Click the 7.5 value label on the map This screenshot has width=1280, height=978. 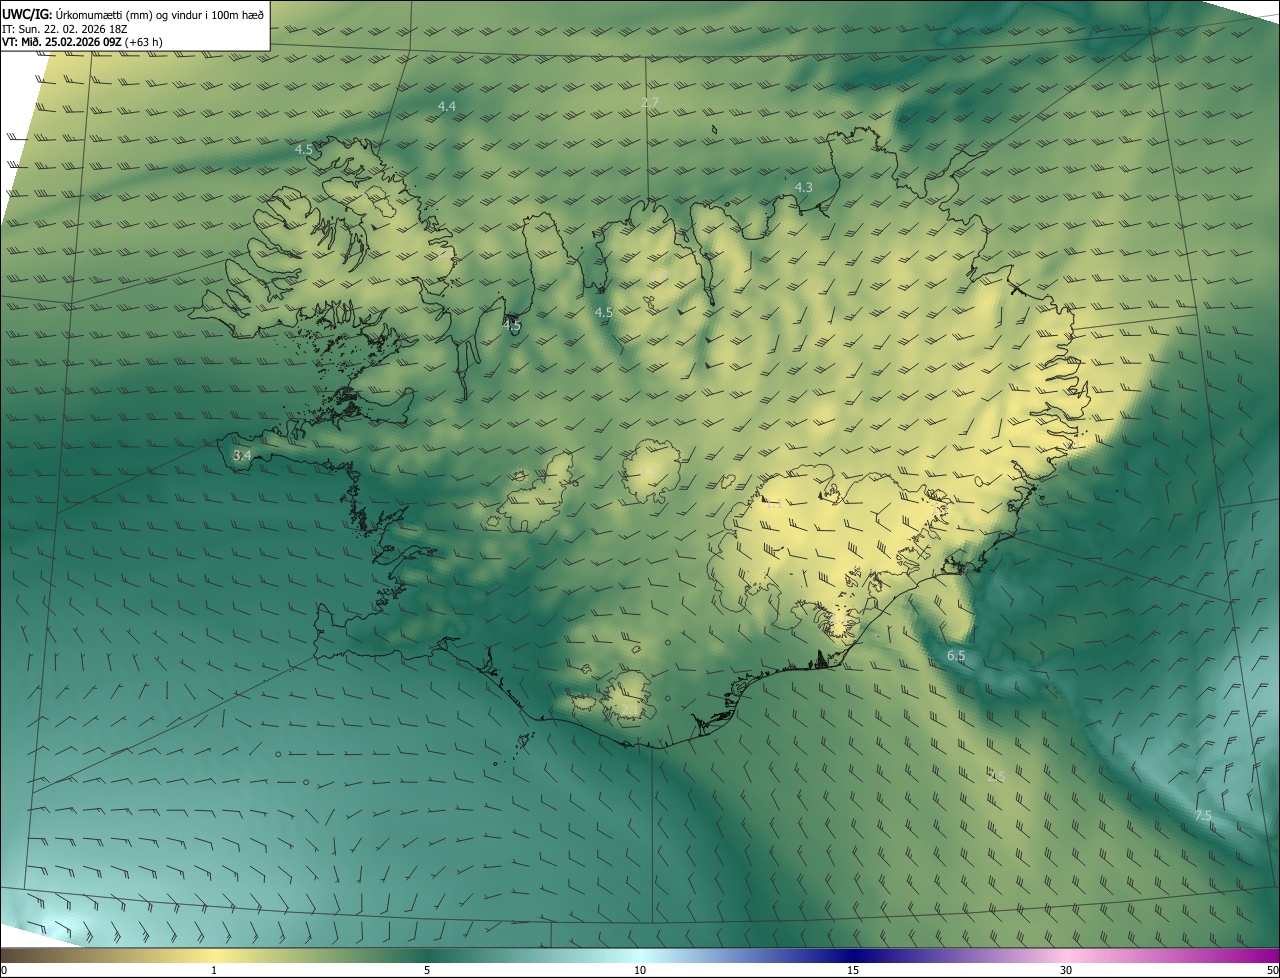[1203, 816]
